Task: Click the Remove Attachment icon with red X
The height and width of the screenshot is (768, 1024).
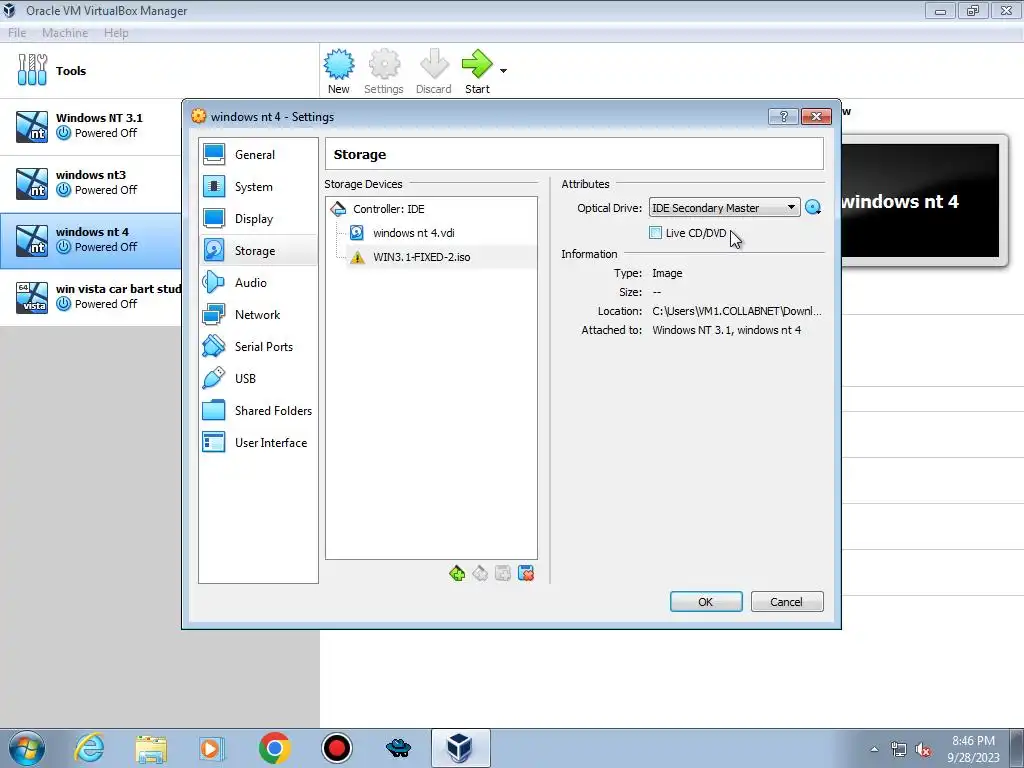Action: click(x=526, y=573)
